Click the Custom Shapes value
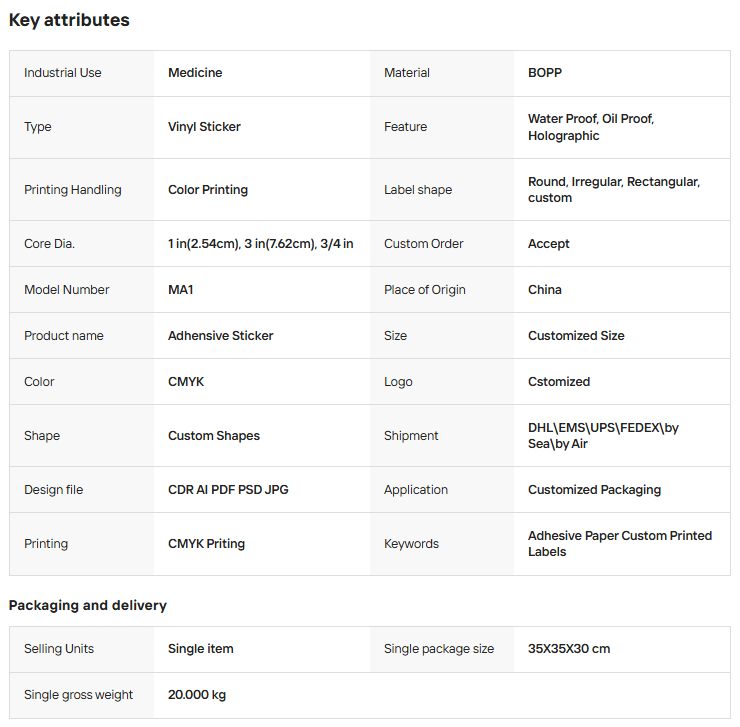 [x=214, y=436]
